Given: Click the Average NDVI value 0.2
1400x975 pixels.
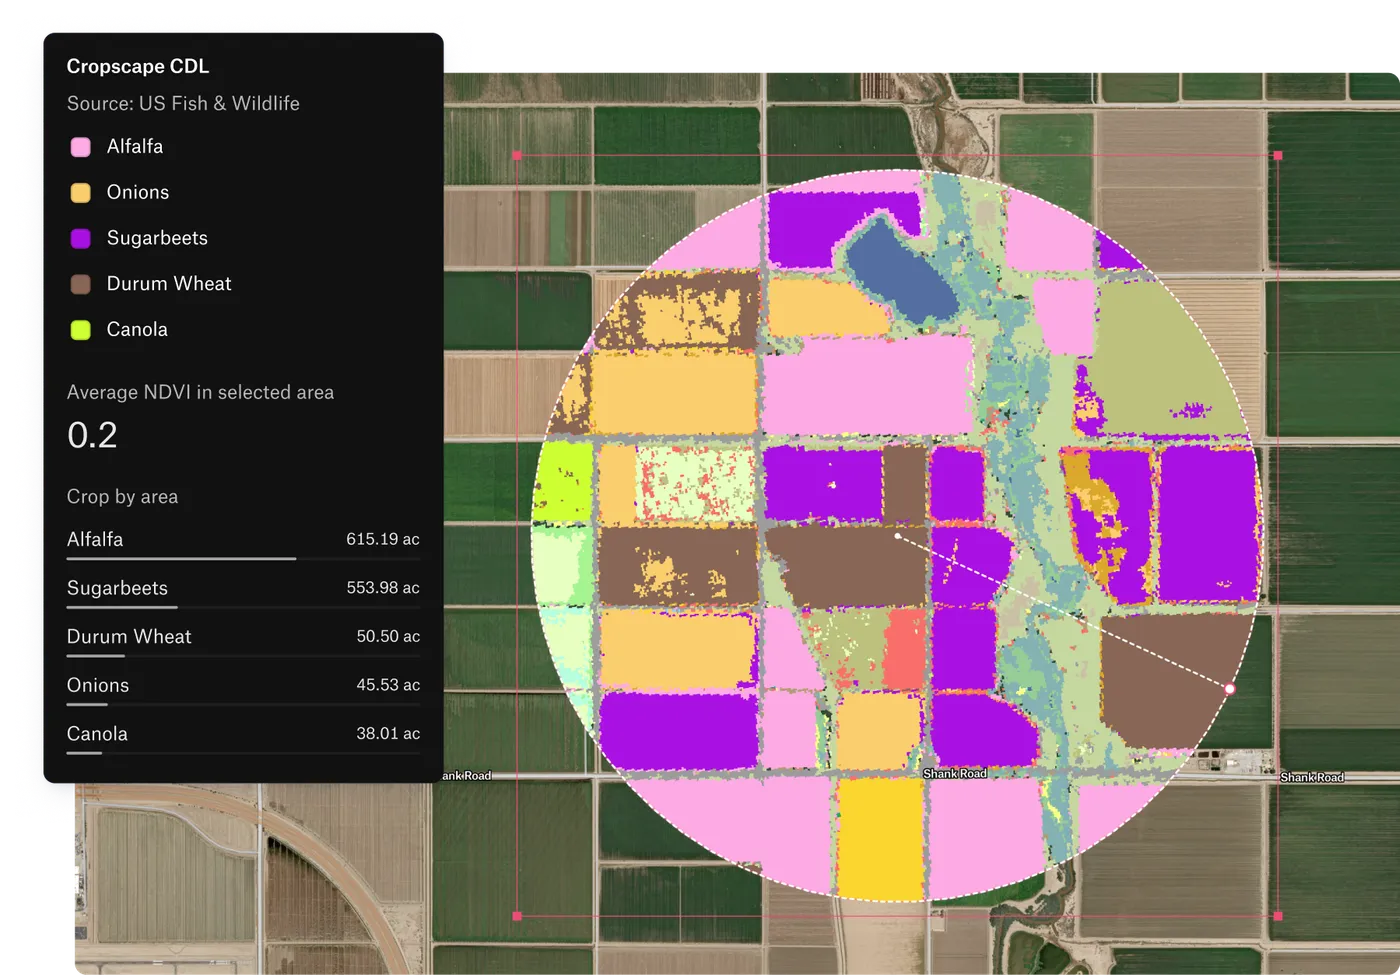Looking at the screenshot, I should pyautogui.click(x=92, y=435).
